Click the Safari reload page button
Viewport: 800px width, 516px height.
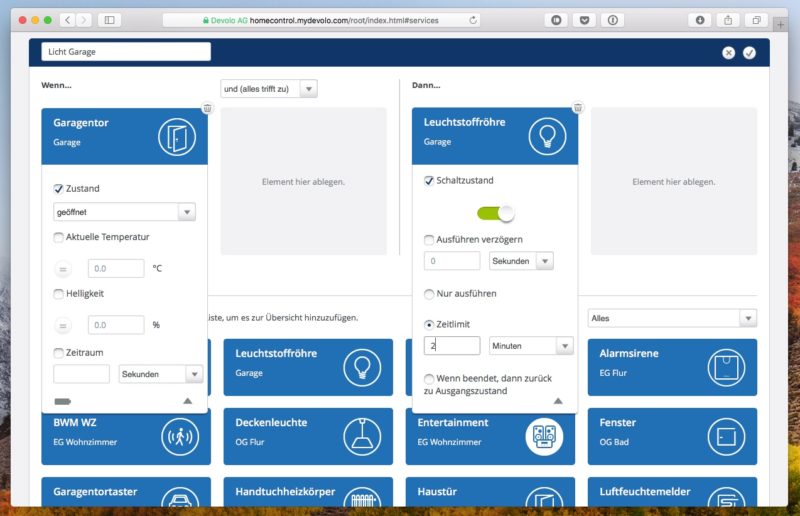(x=472, y=20)
